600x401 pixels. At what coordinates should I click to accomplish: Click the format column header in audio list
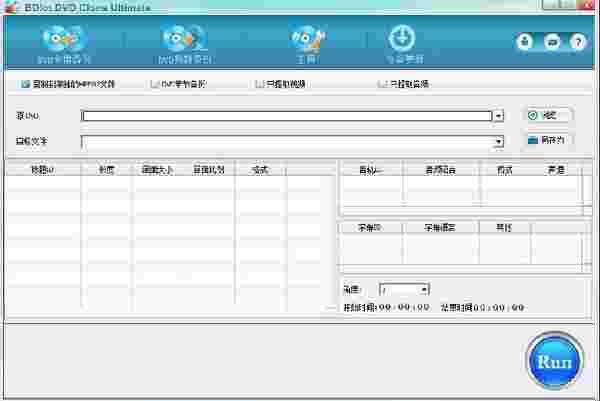(505, 170)
